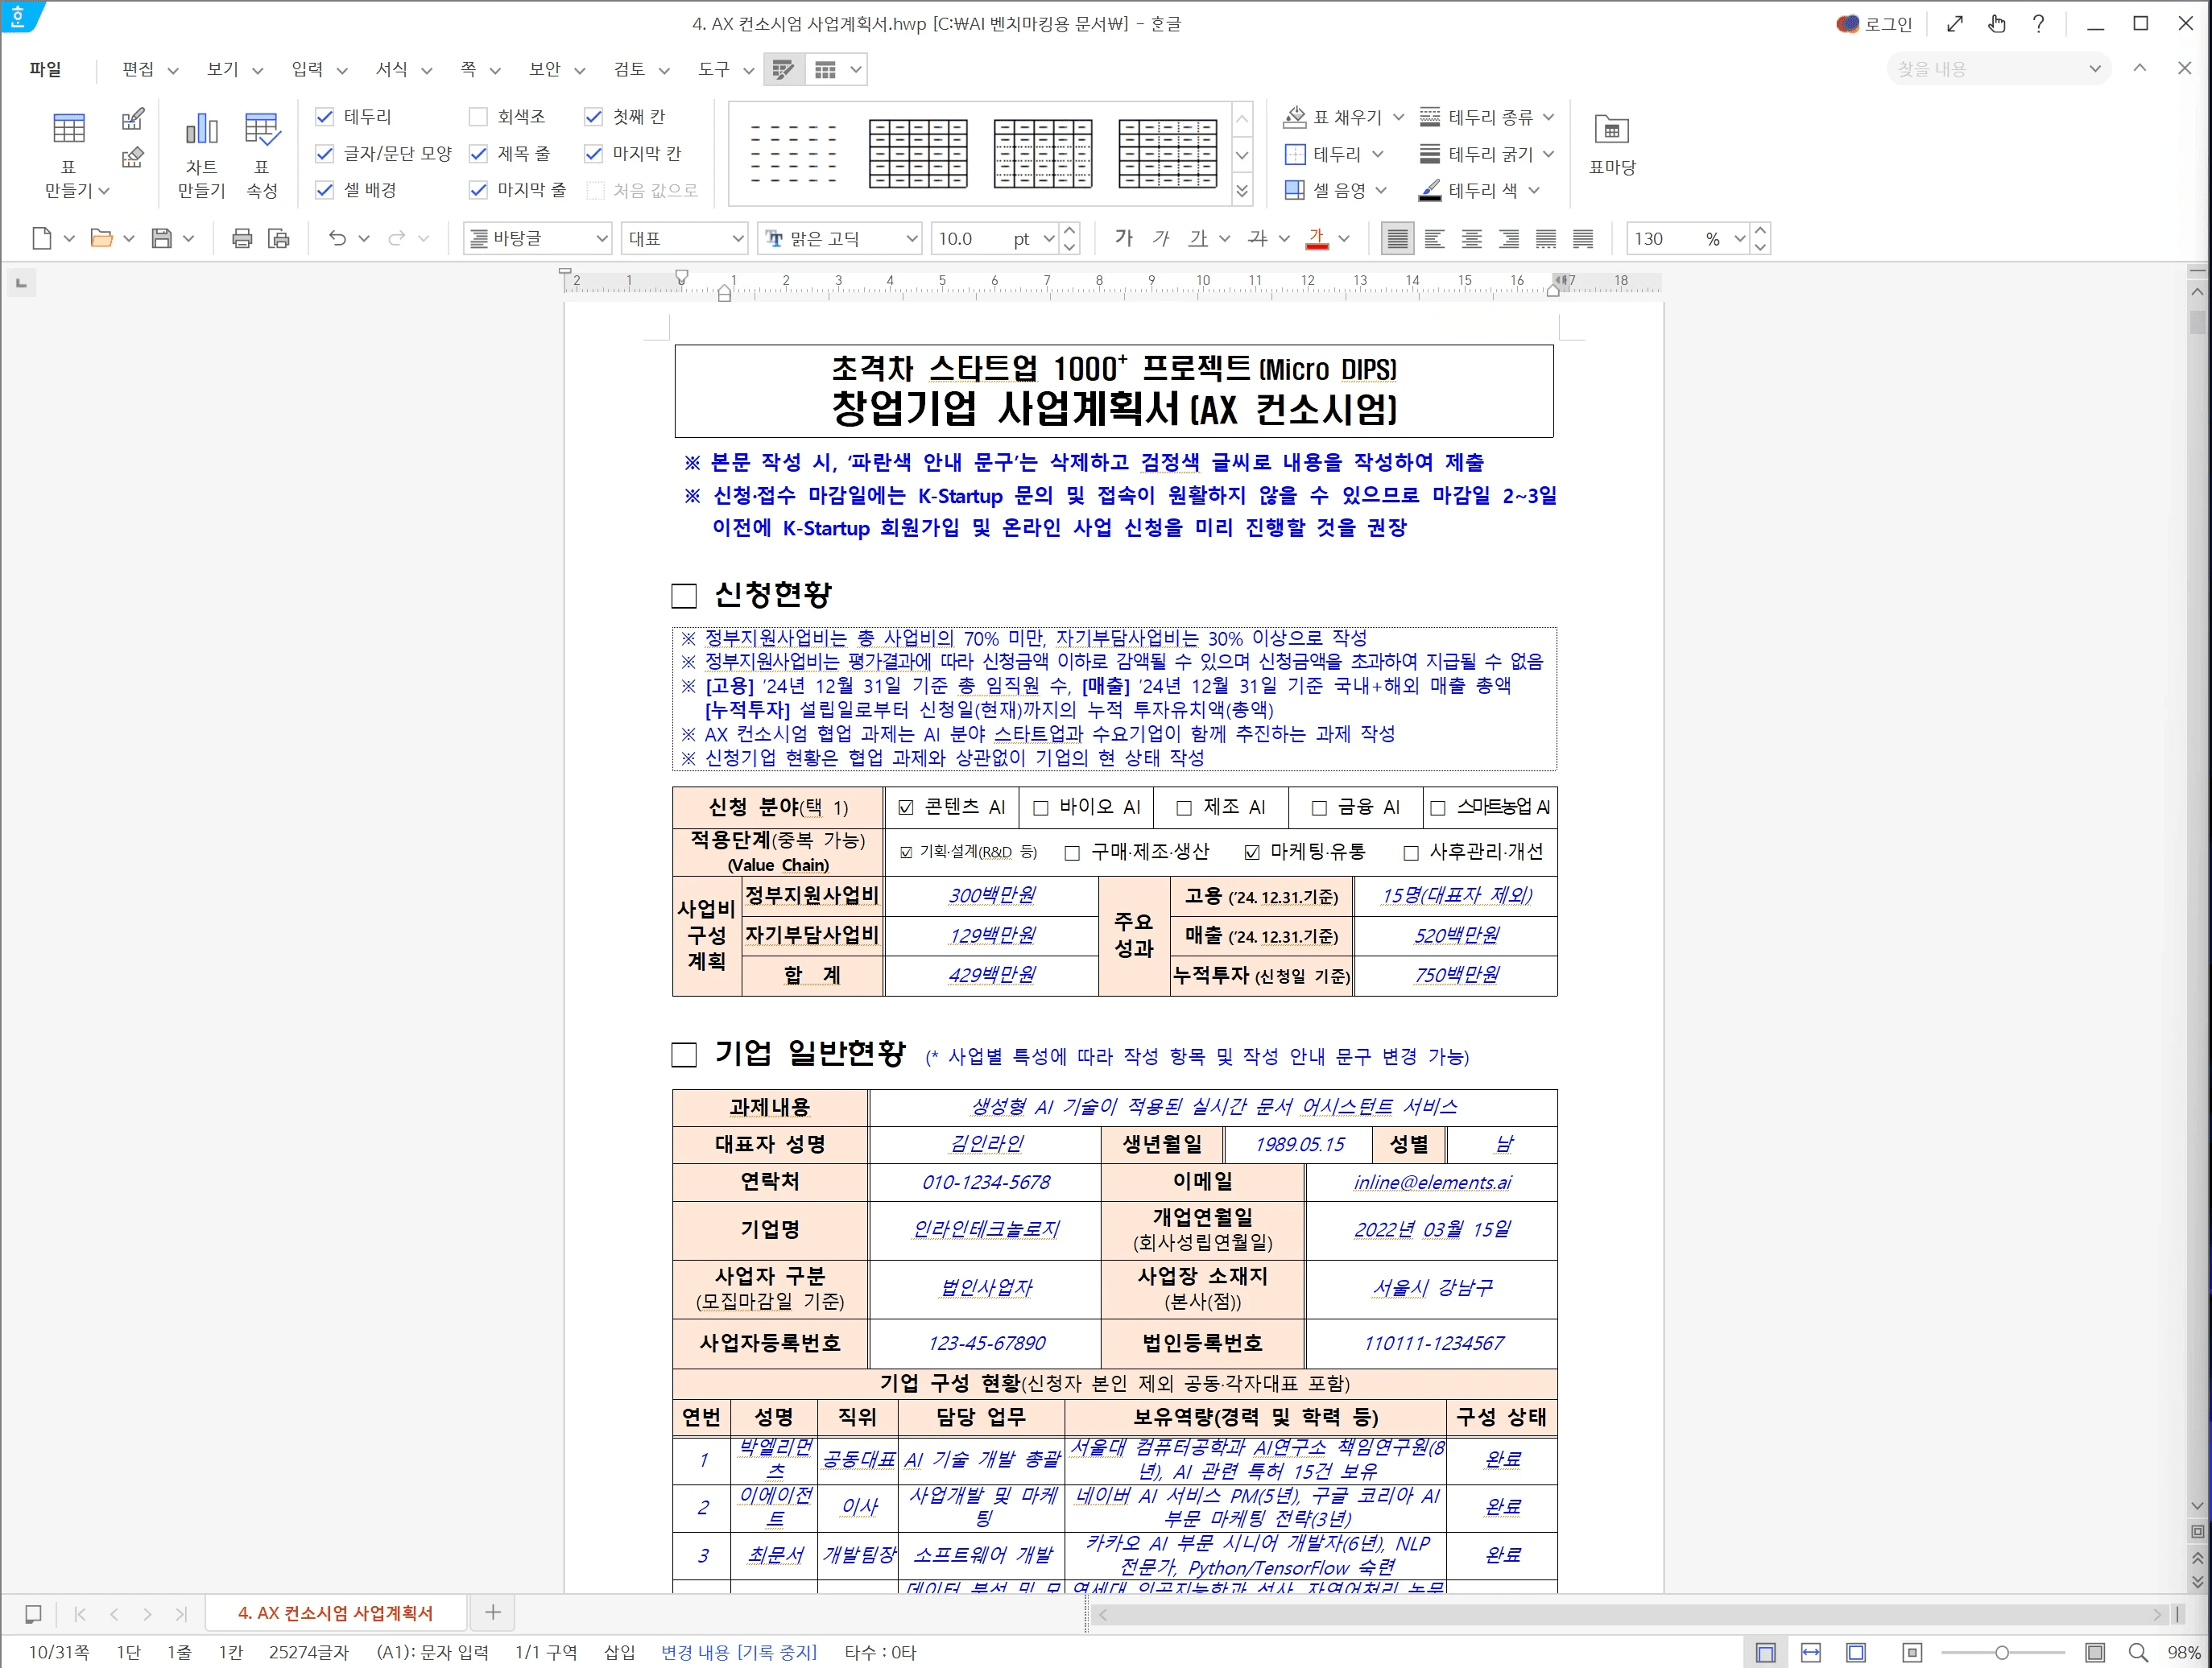Click the Save icon

[x=161, y=238]
